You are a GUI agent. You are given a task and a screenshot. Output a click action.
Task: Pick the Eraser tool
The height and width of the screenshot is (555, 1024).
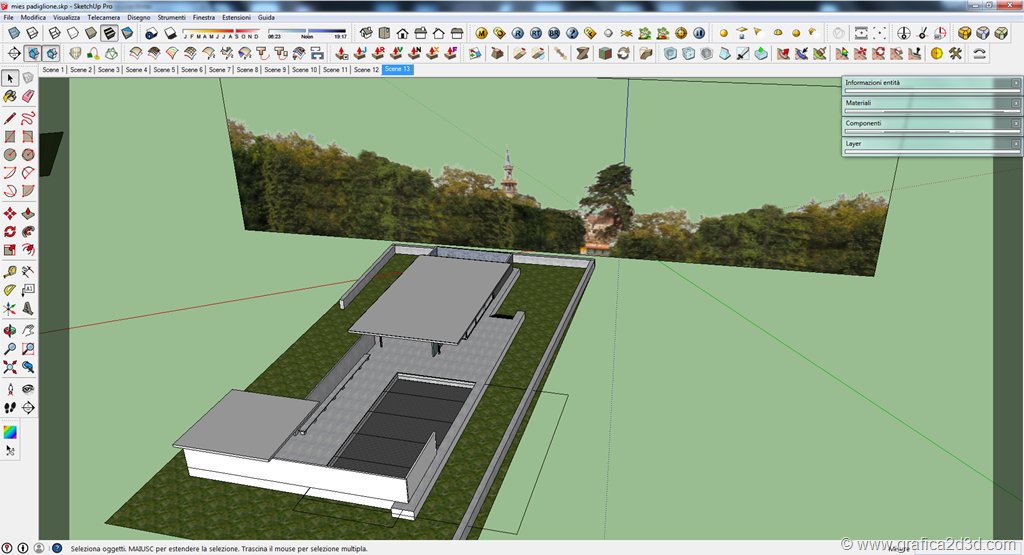click(x=28, y=96)
